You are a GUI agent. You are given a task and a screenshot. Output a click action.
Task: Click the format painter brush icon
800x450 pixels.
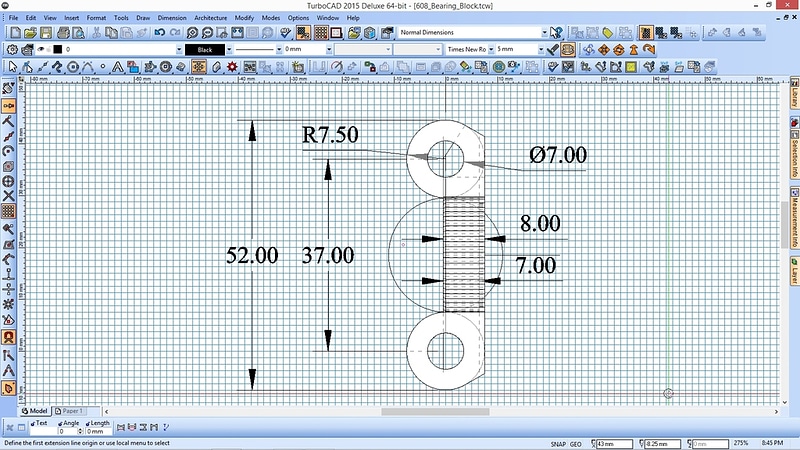point(553,49)
